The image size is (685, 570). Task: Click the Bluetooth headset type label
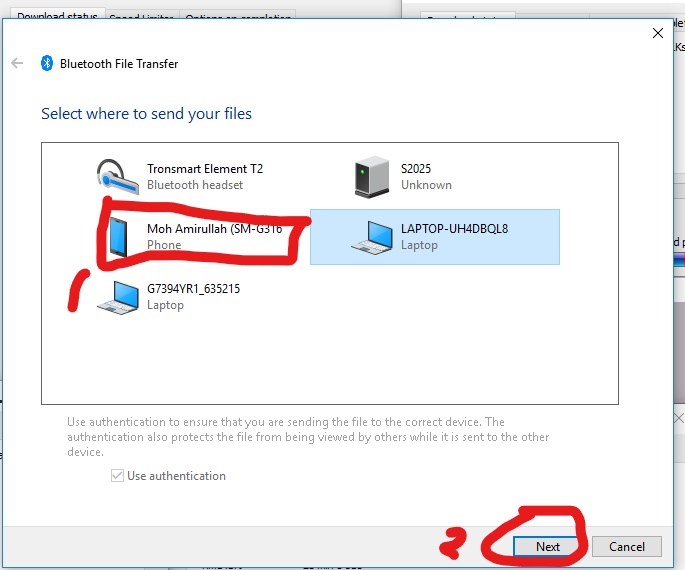pos(195,185)
